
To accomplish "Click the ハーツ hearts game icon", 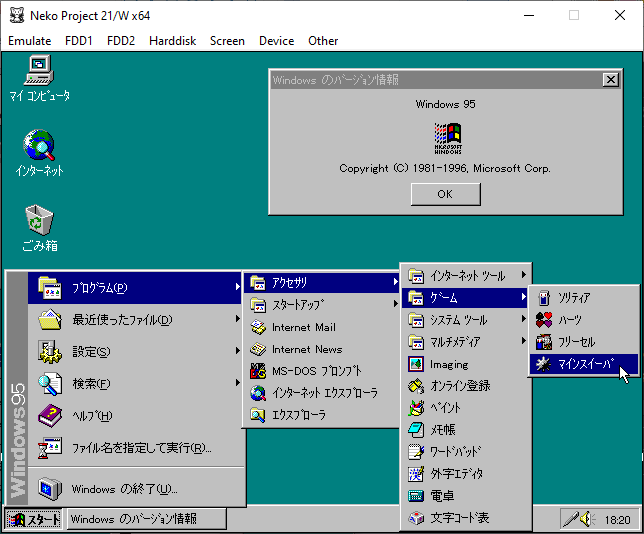I will [x=544, y=320].
